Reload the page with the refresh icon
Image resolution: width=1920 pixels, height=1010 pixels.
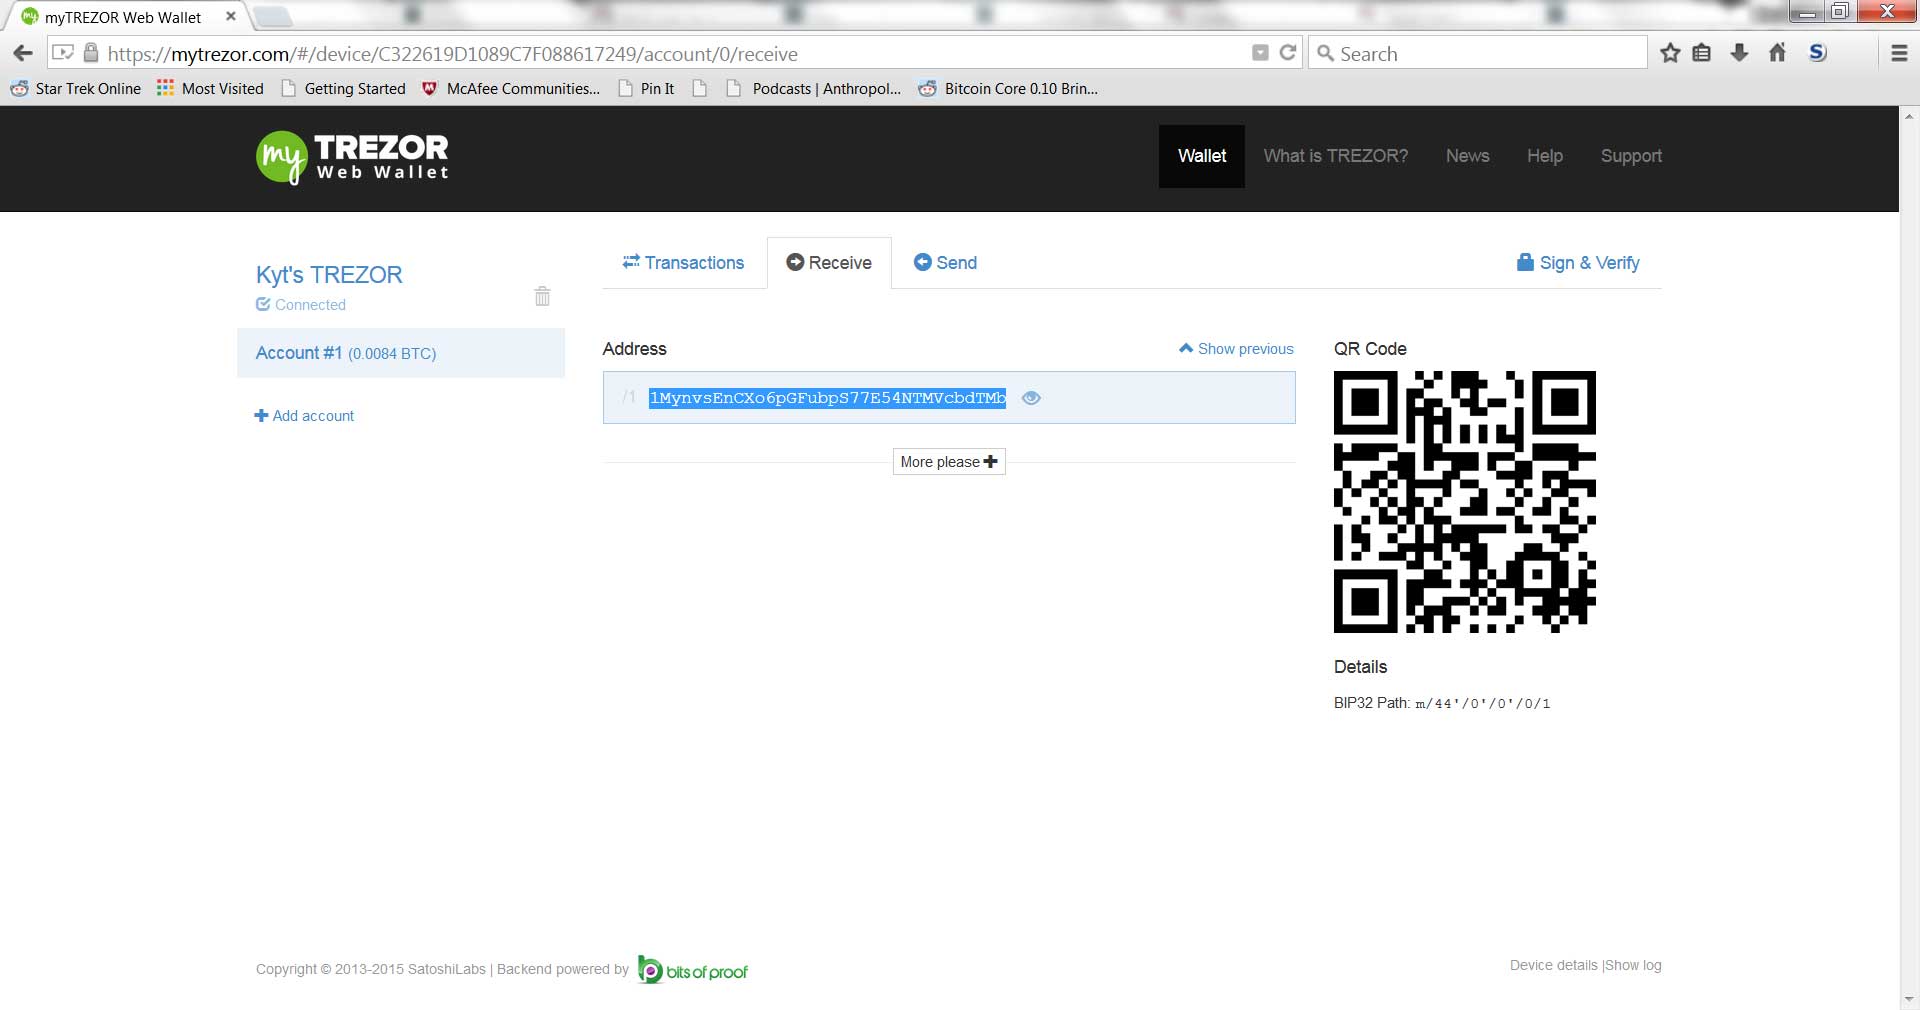pyautogui.click(x=1288, y=53)
